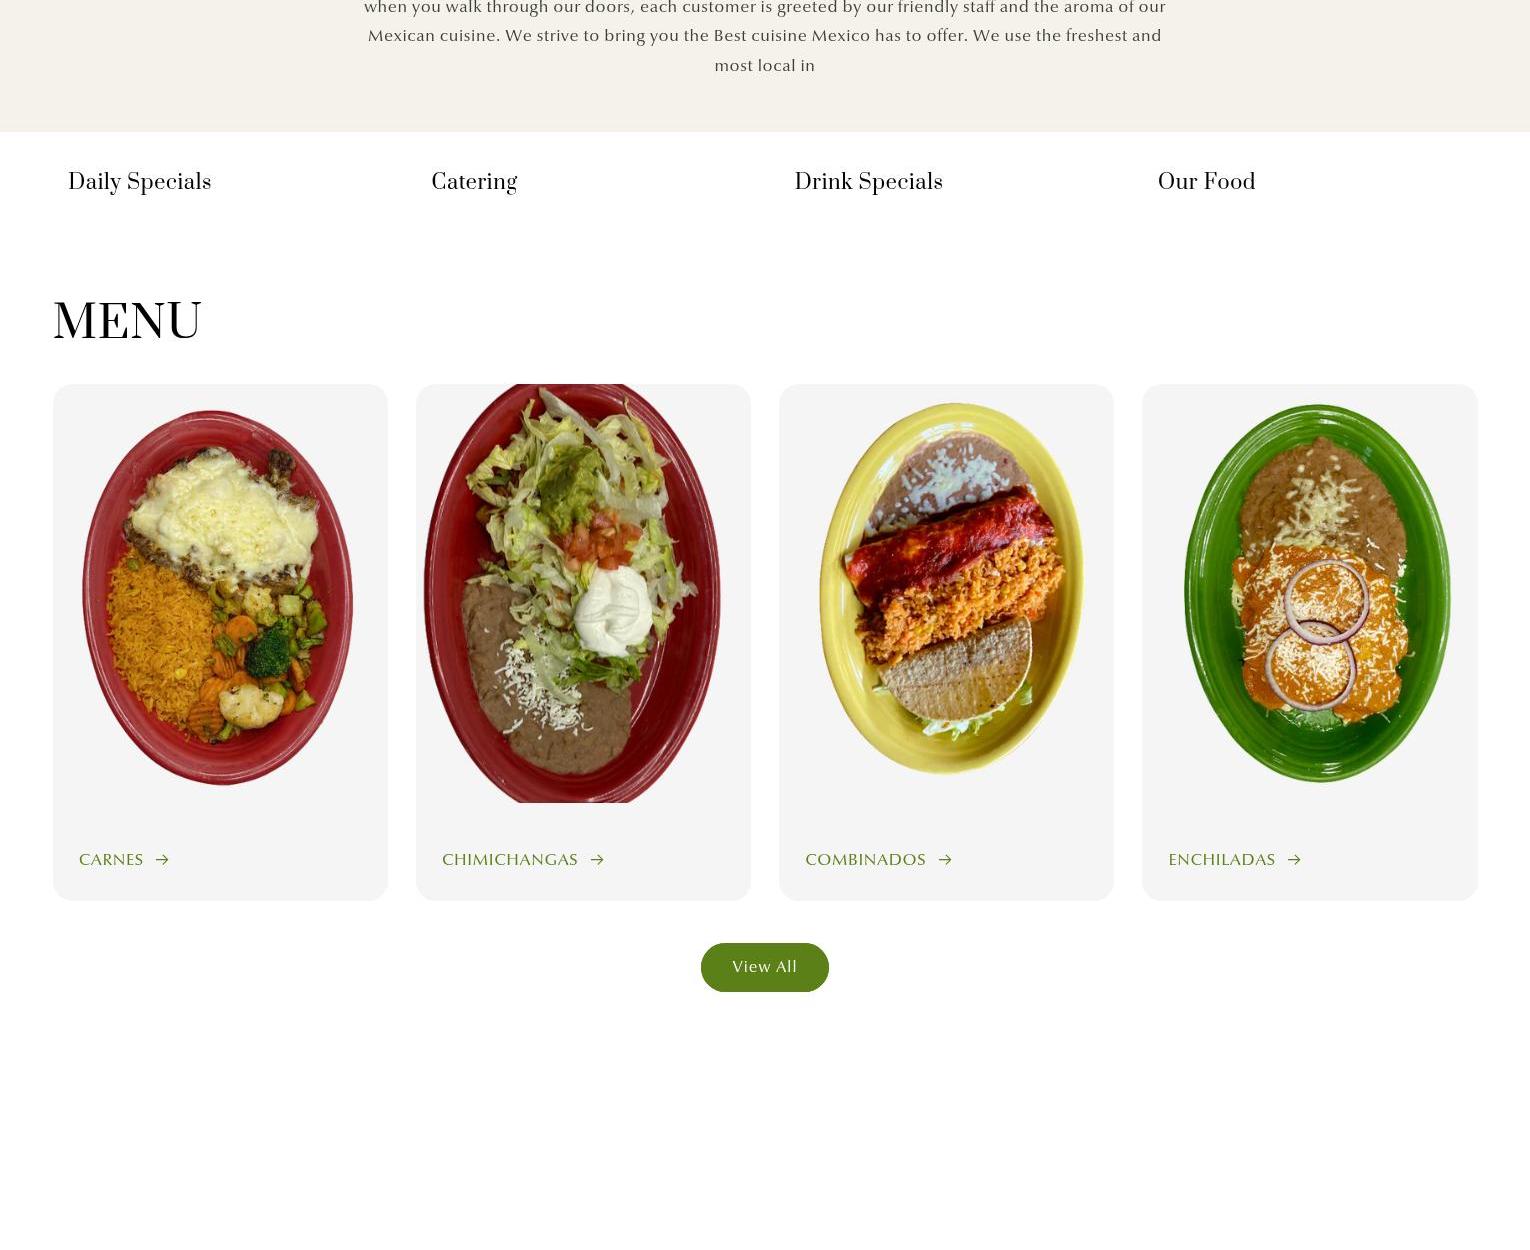Click the arrow icon beside CHIMICHANGAS
This screenshot has width=1530, height=1250.
[x=597, y=860]
